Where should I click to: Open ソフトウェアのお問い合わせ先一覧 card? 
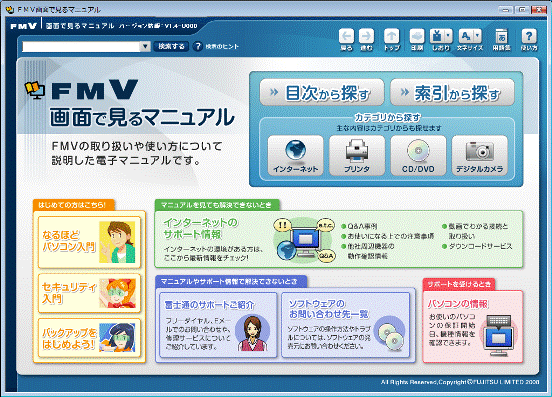click(345, 325)
